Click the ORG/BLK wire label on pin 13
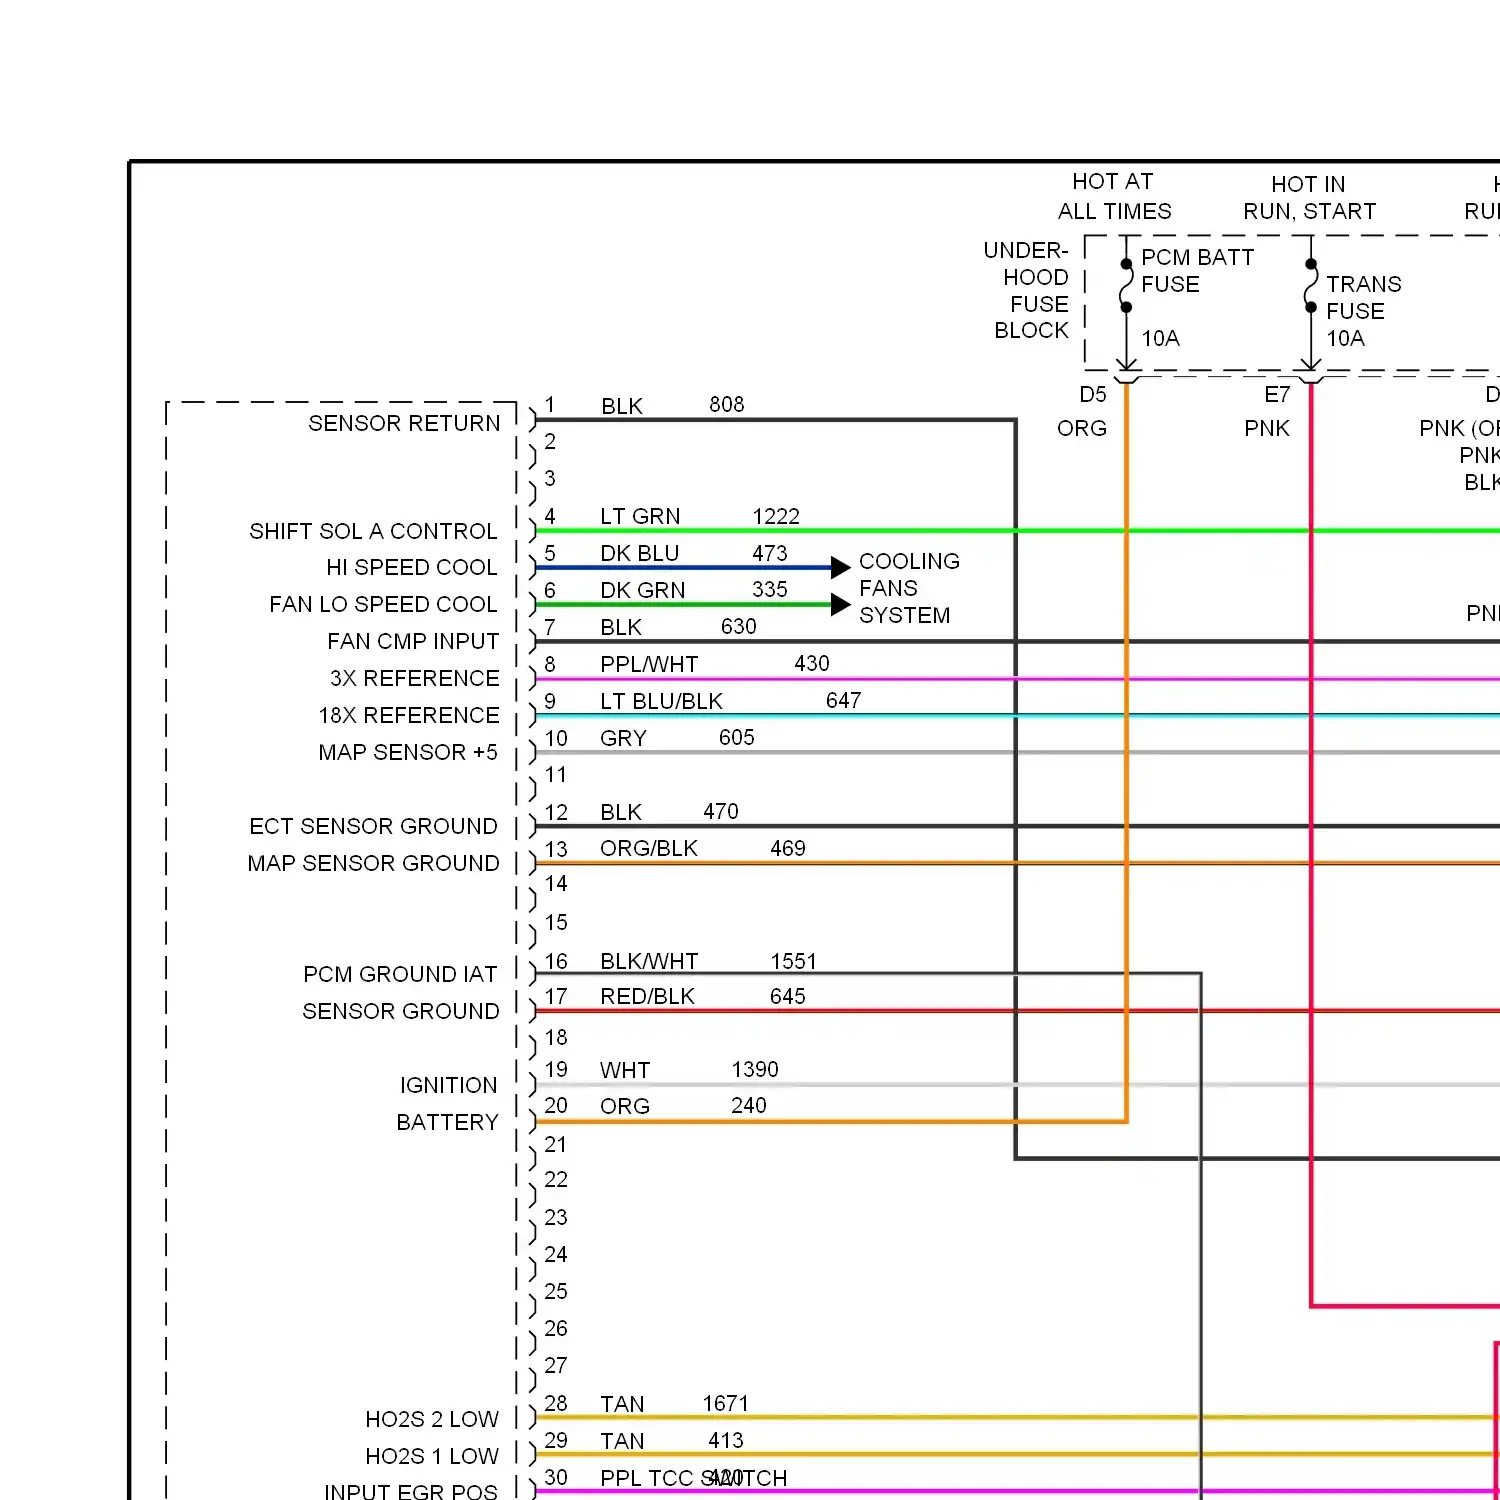Viewport: 1500px width, 1500px height. [x=649, y=848]
